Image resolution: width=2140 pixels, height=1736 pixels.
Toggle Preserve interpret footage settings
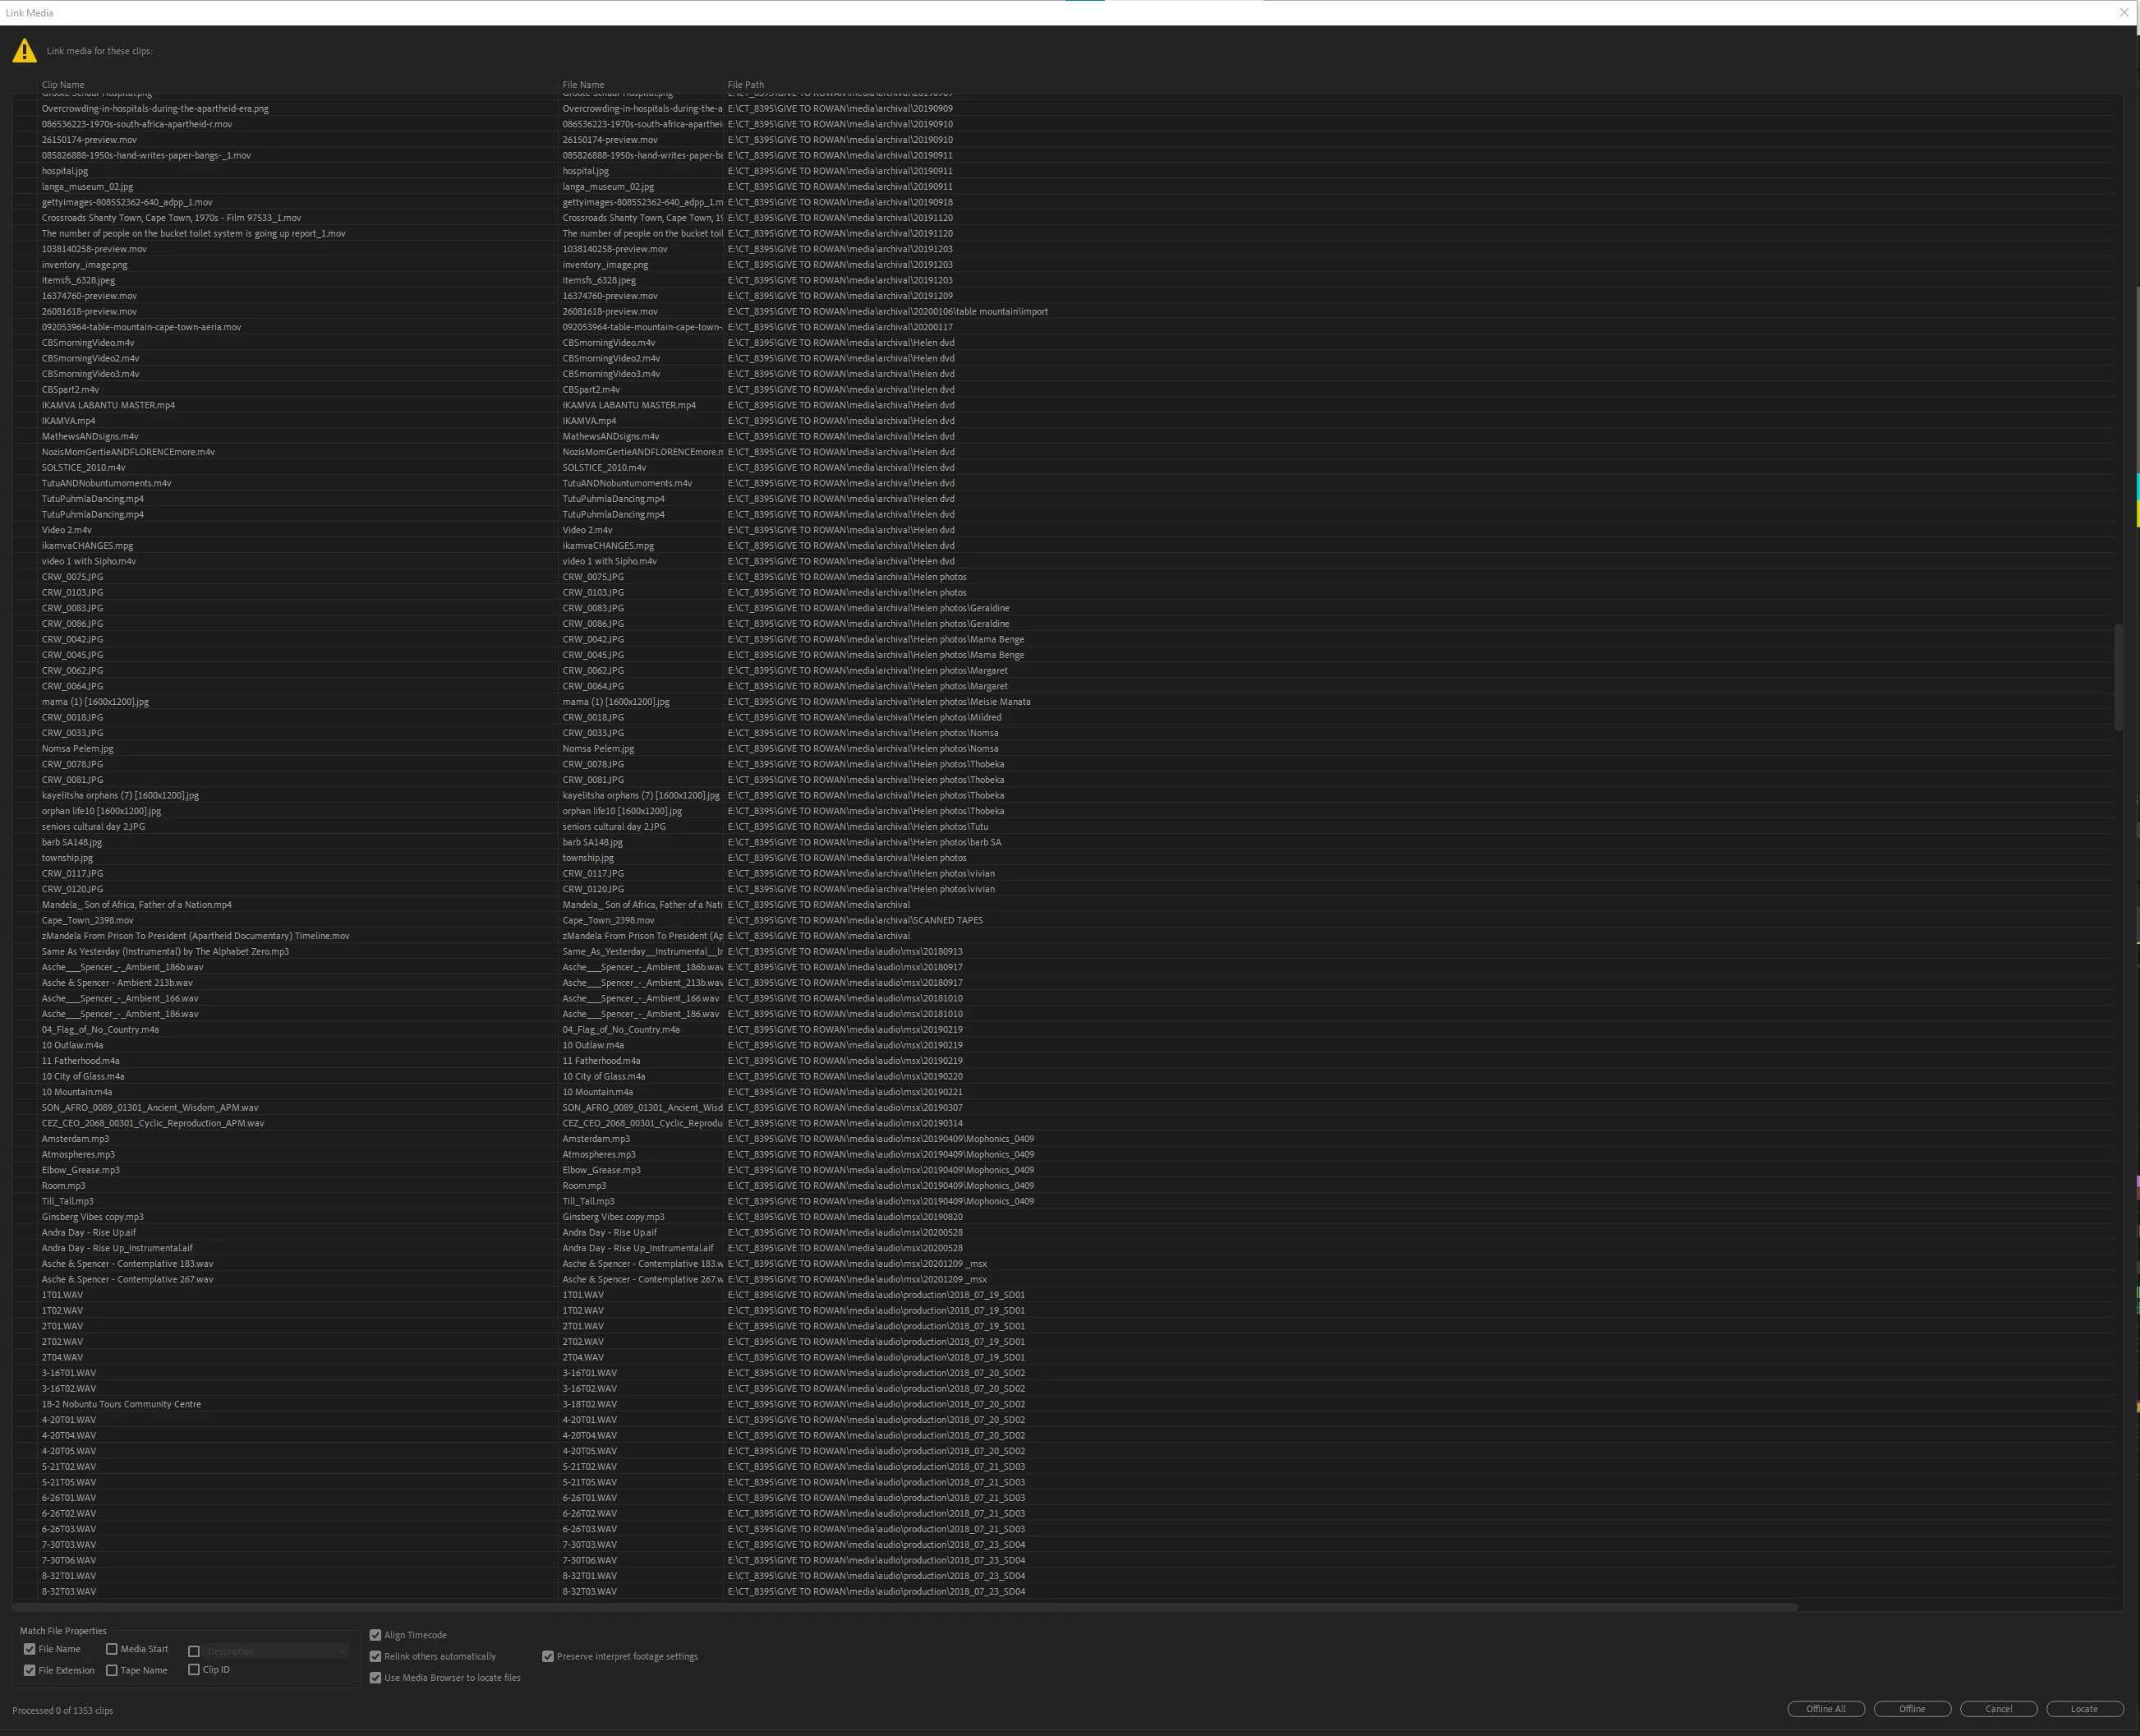click(548, 1656)
